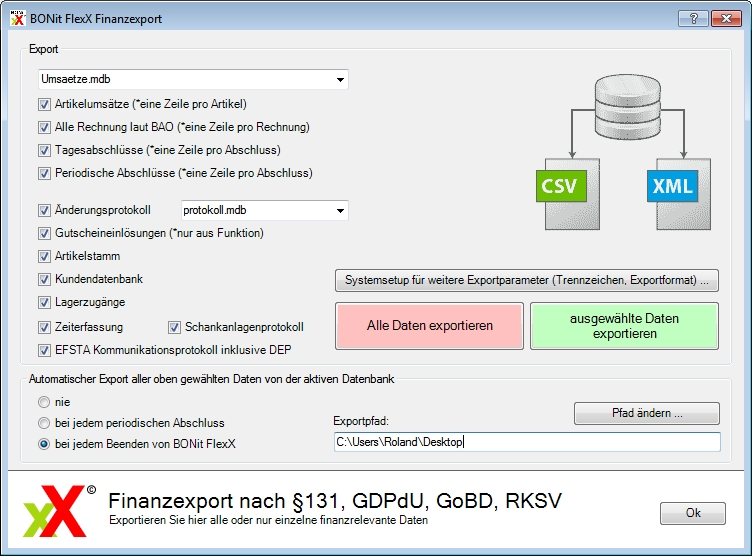Toggle Kundendatenbank checkbox
The height and width of the screenshot is (556, 752).
44,279
